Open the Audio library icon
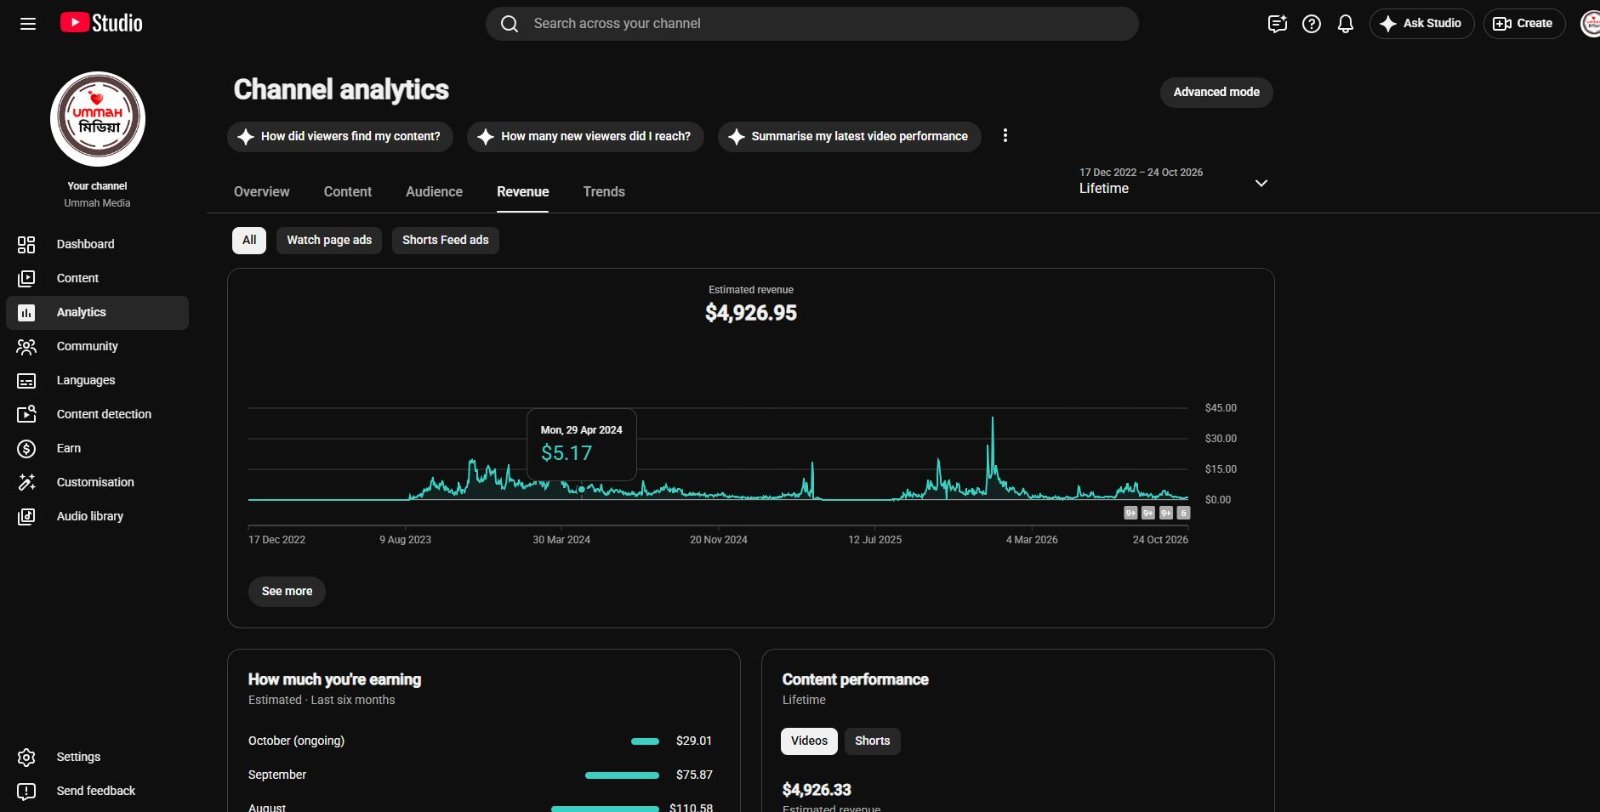Image resolution: width=1600 pixels, height=812 pixels. 27,517
